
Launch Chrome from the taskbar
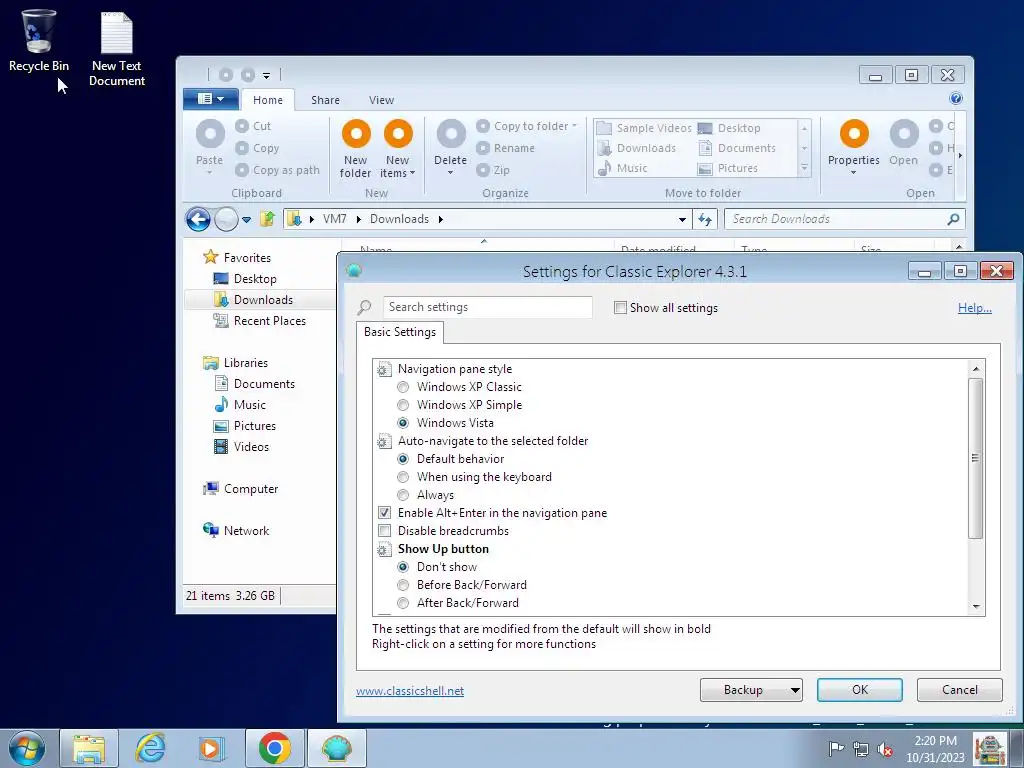point(274,748)
